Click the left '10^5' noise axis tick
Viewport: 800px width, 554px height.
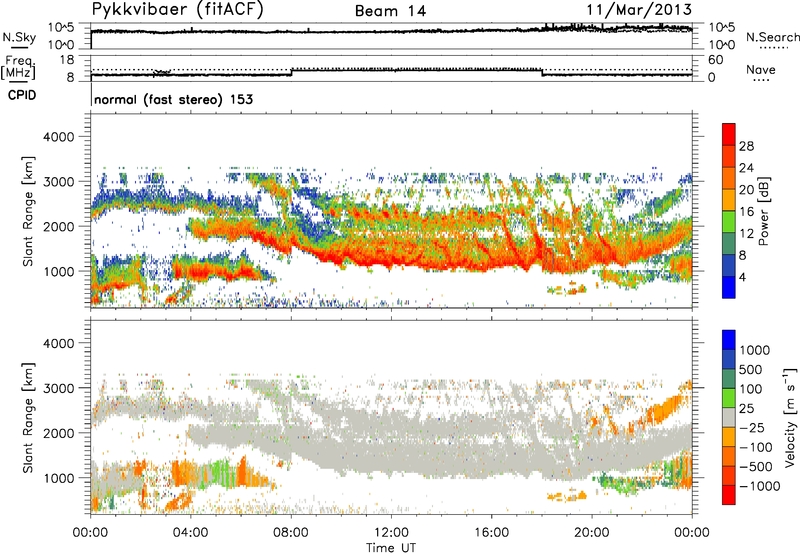pos(61,27)
